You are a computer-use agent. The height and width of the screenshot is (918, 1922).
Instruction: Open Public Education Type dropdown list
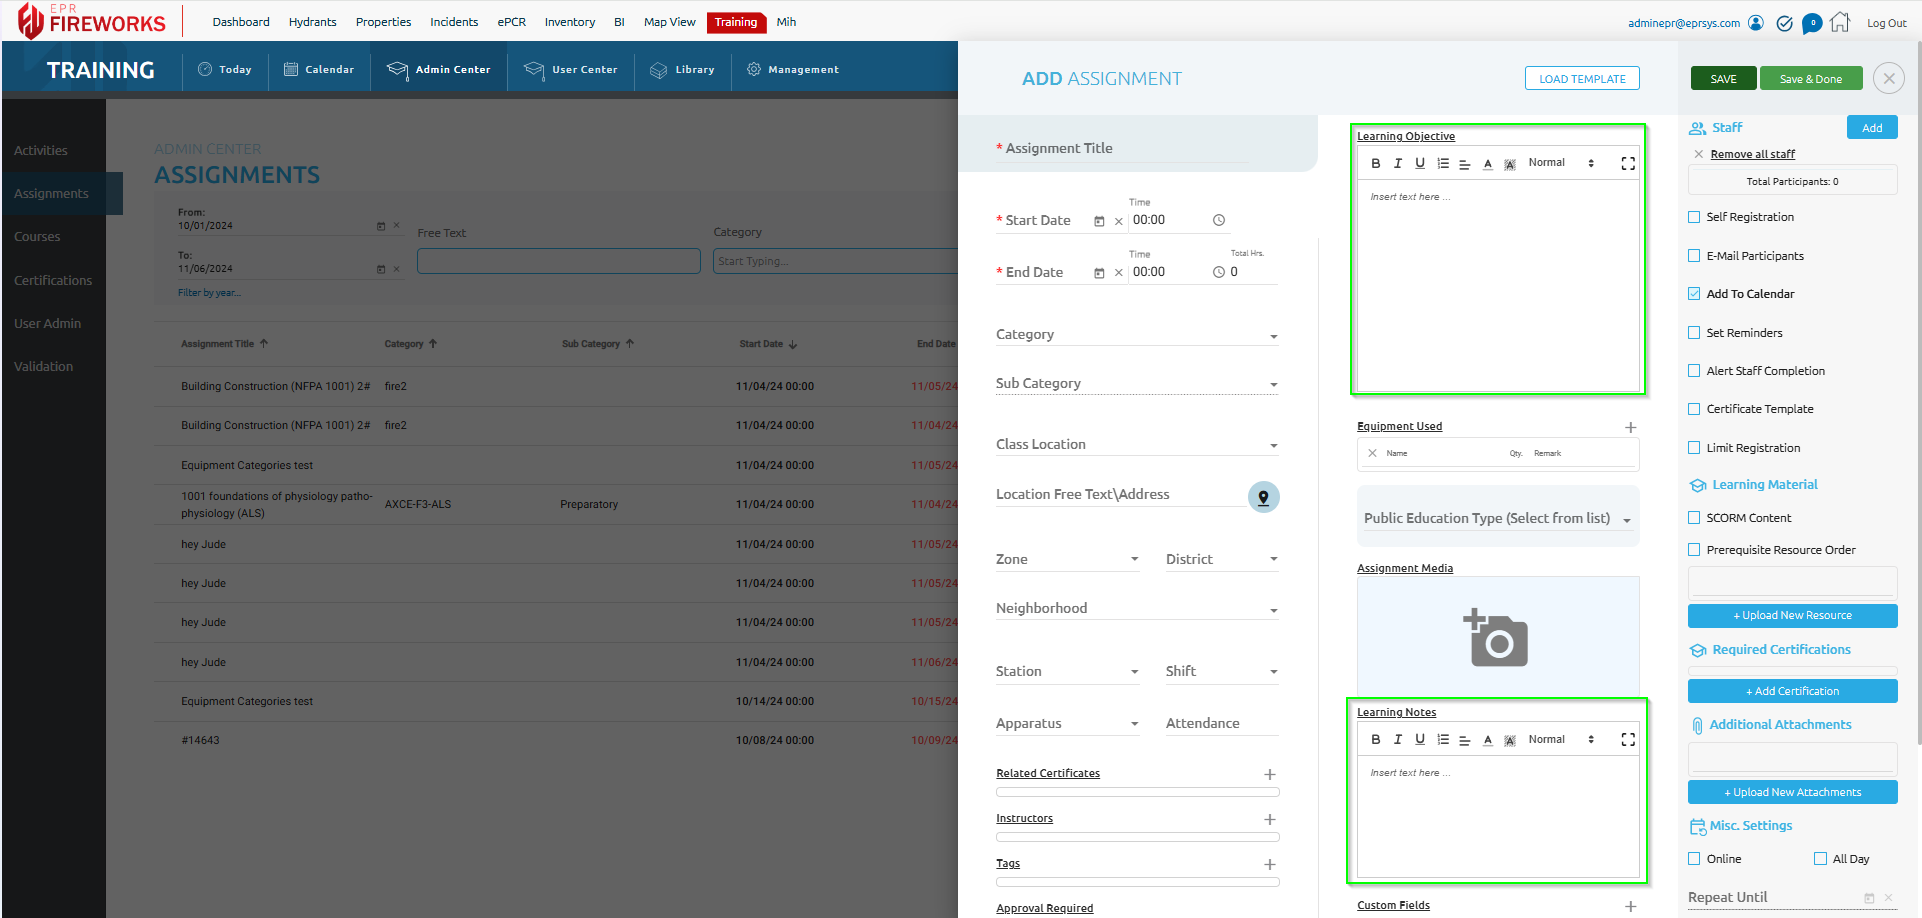click(1497, 519)
